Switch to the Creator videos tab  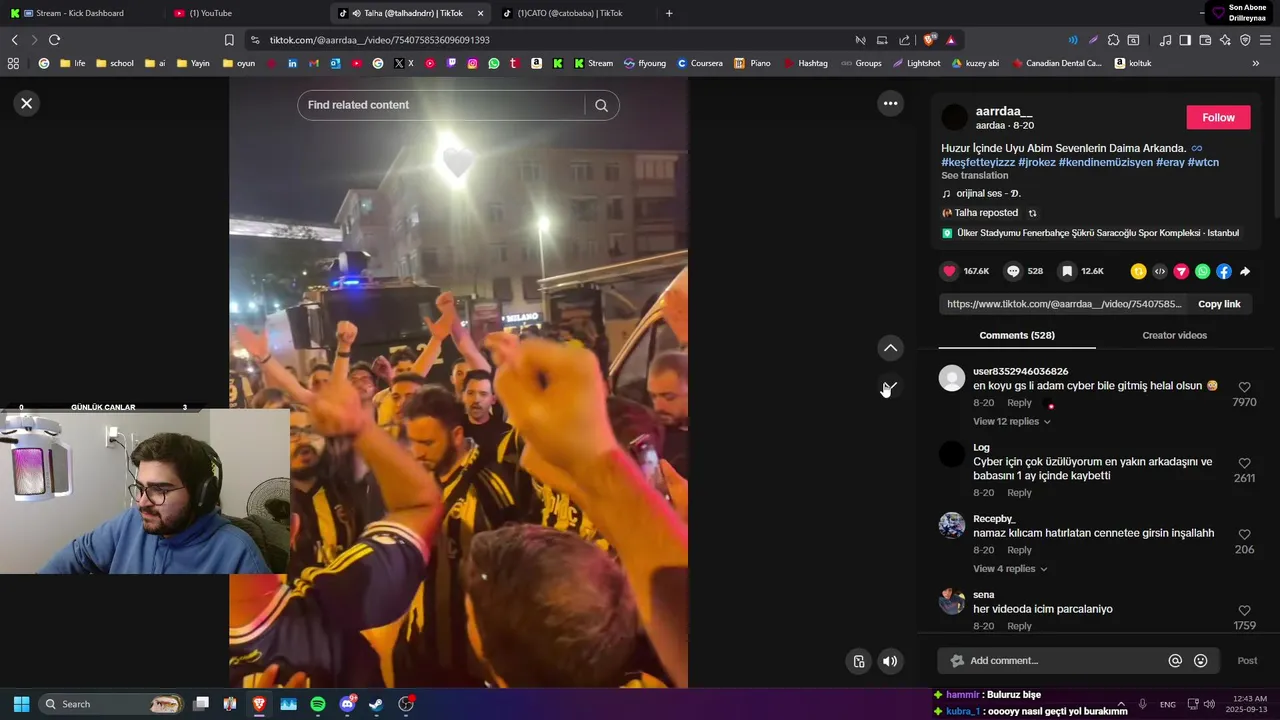(1174, 335)
